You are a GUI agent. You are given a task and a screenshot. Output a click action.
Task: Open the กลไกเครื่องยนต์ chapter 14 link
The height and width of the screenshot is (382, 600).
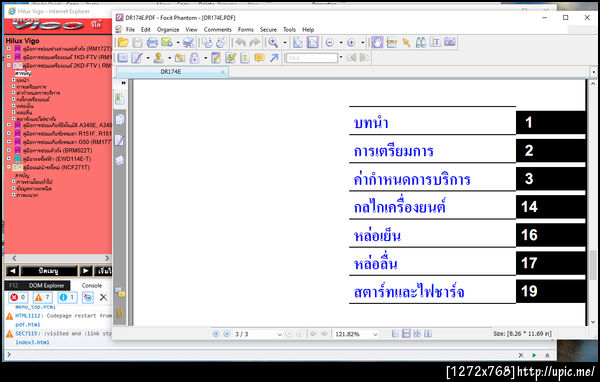tap(400, 207)
